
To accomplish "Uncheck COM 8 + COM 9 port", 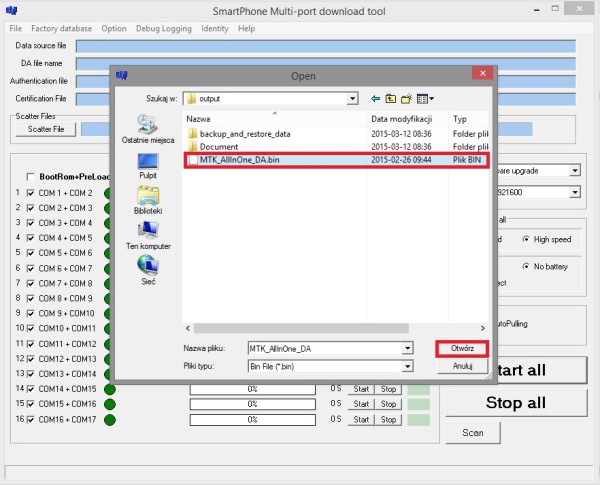I will [30, 298].
